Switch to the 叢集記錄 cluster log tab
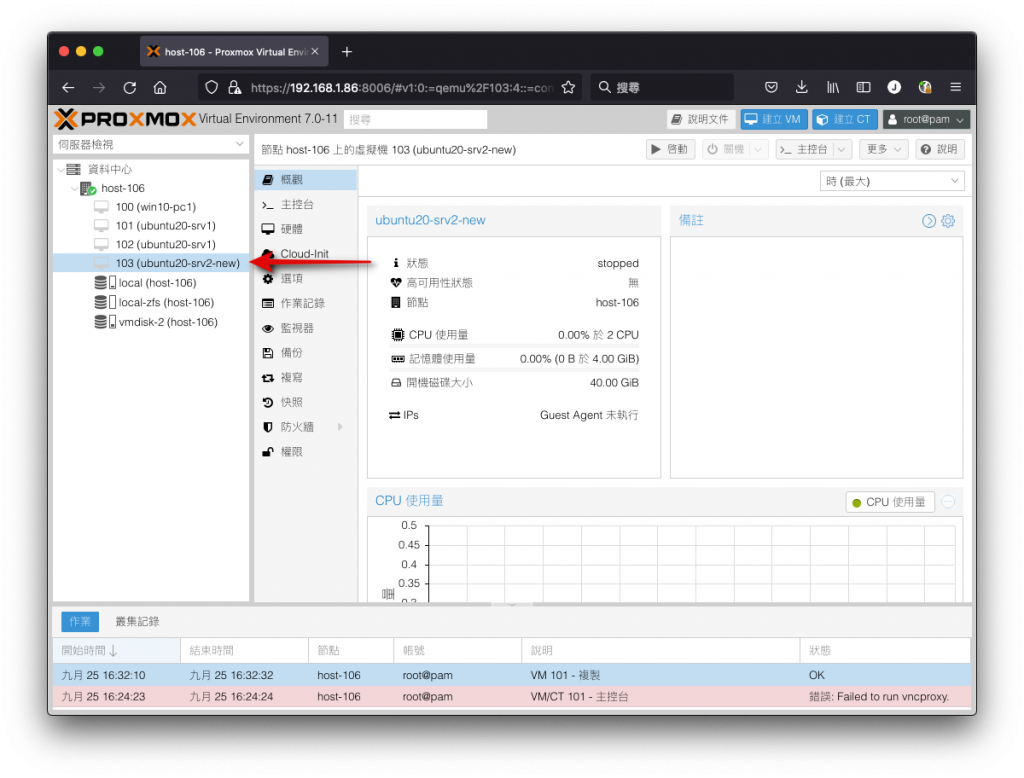This screenshot has width=1024, height=778. [x=137, y=621]
